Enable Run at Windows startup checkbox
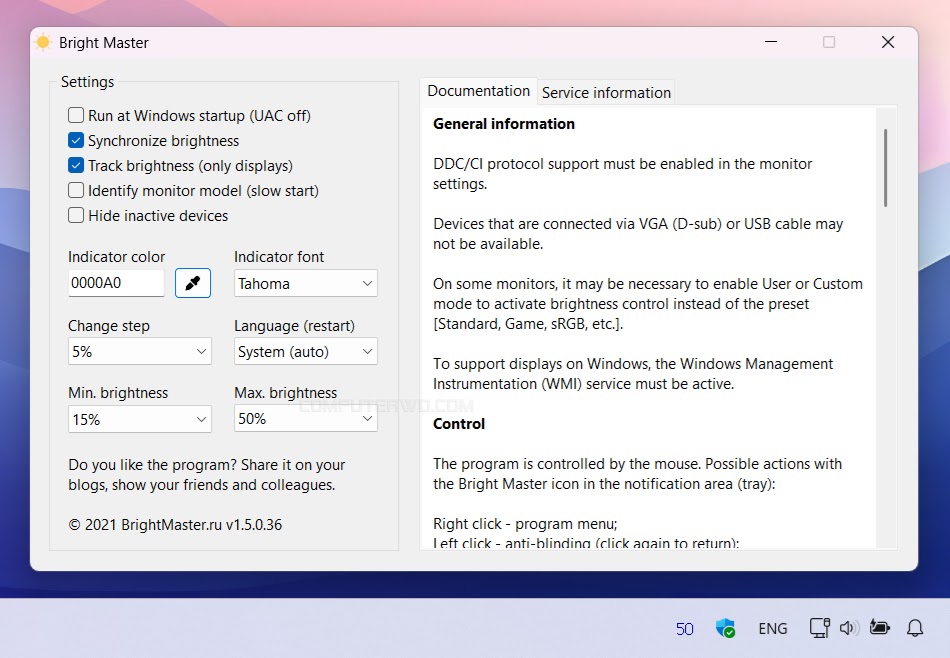The image size is (950, 658). [x=76, y=115]
